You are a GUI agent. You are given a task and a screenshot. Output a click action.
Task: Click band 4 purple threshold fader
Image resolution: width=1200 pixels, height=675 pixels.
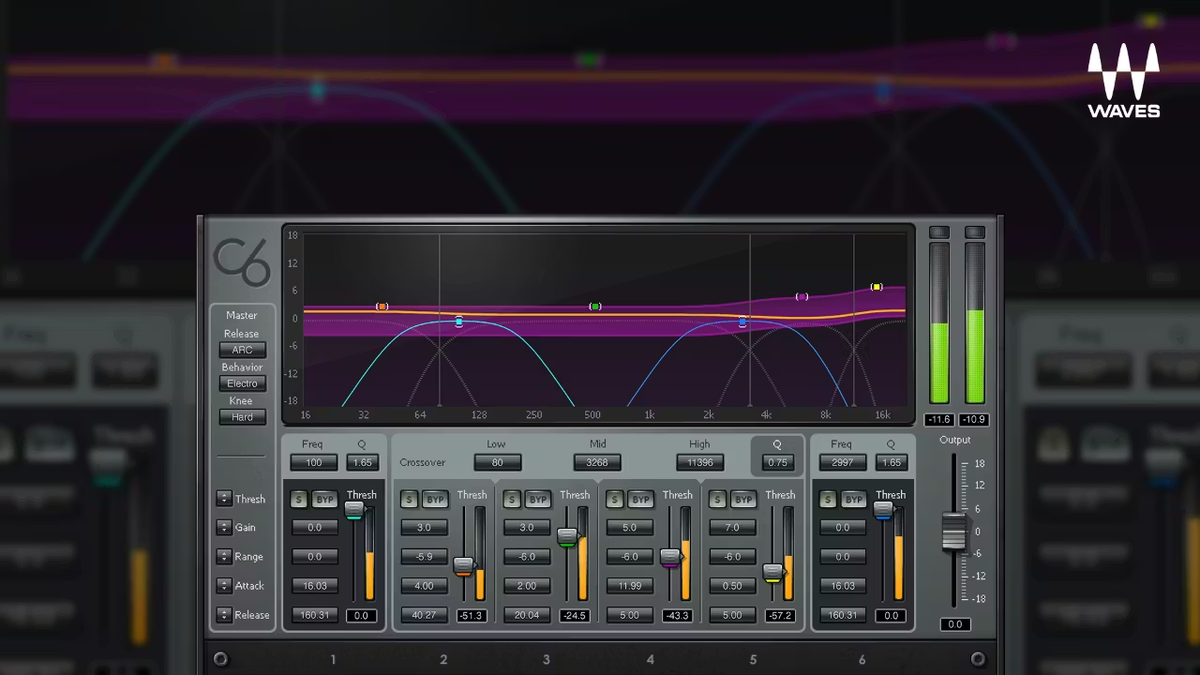pyautogui.click(x=670, y=559)
